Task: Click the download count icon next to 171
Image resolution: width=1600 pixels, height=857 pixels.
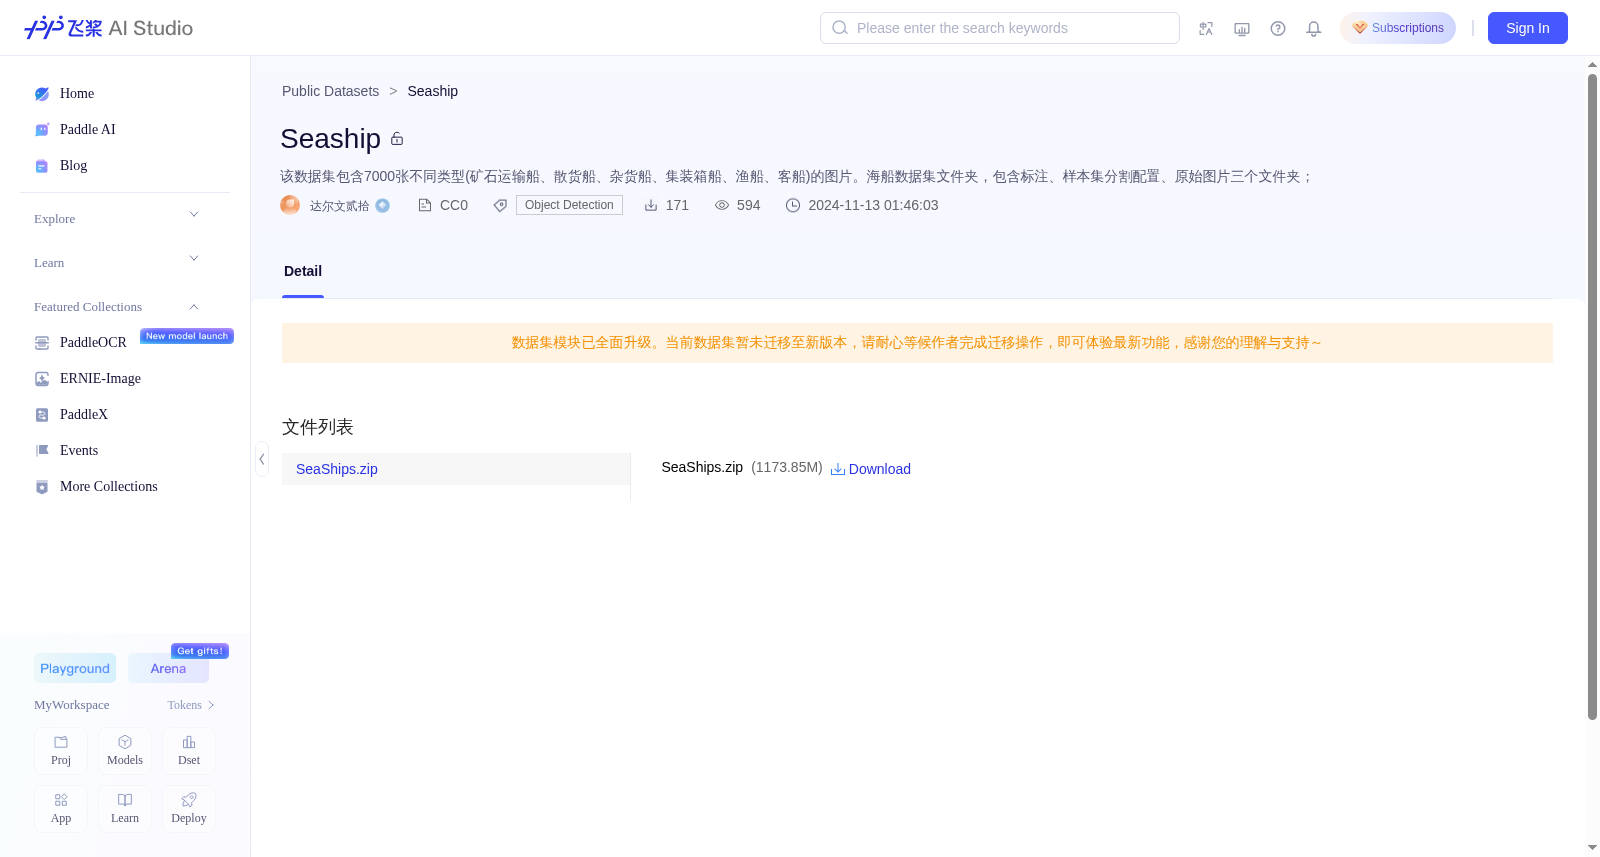Action: pos(651,205)
